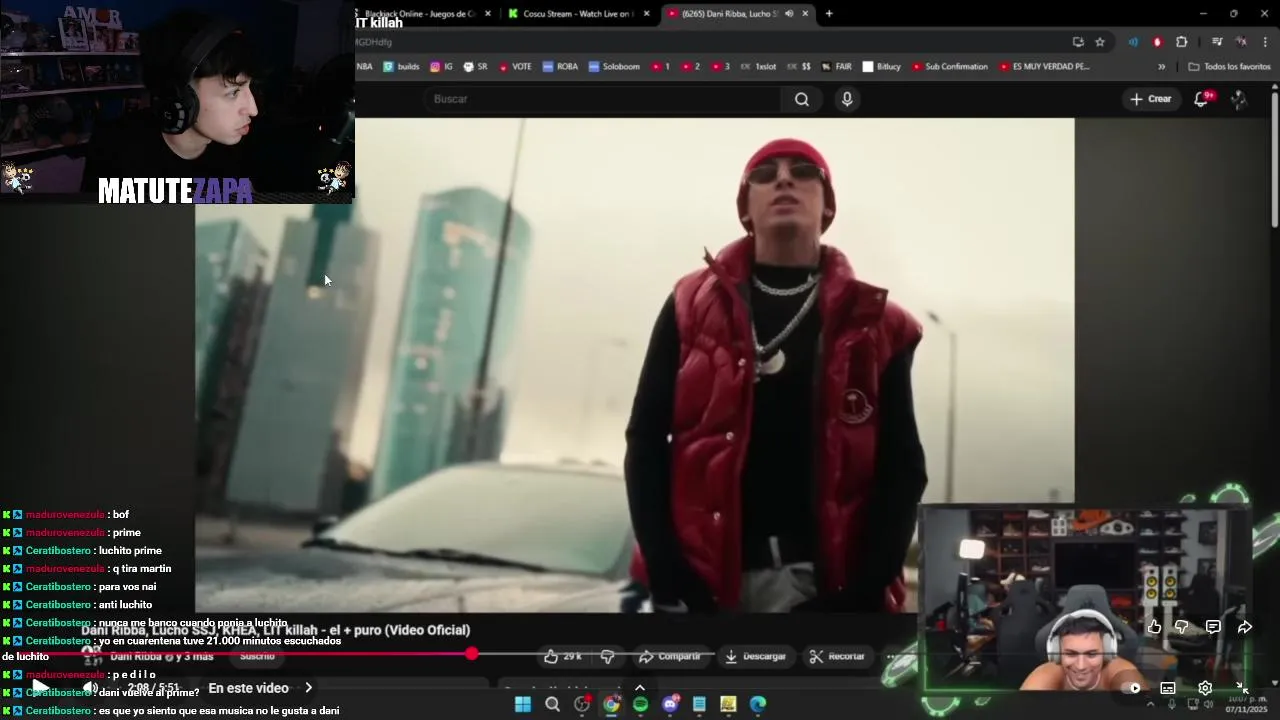Focus the Buscar search input field
This screenshot has width=1280, height=720.
click(x=603, y=99)
